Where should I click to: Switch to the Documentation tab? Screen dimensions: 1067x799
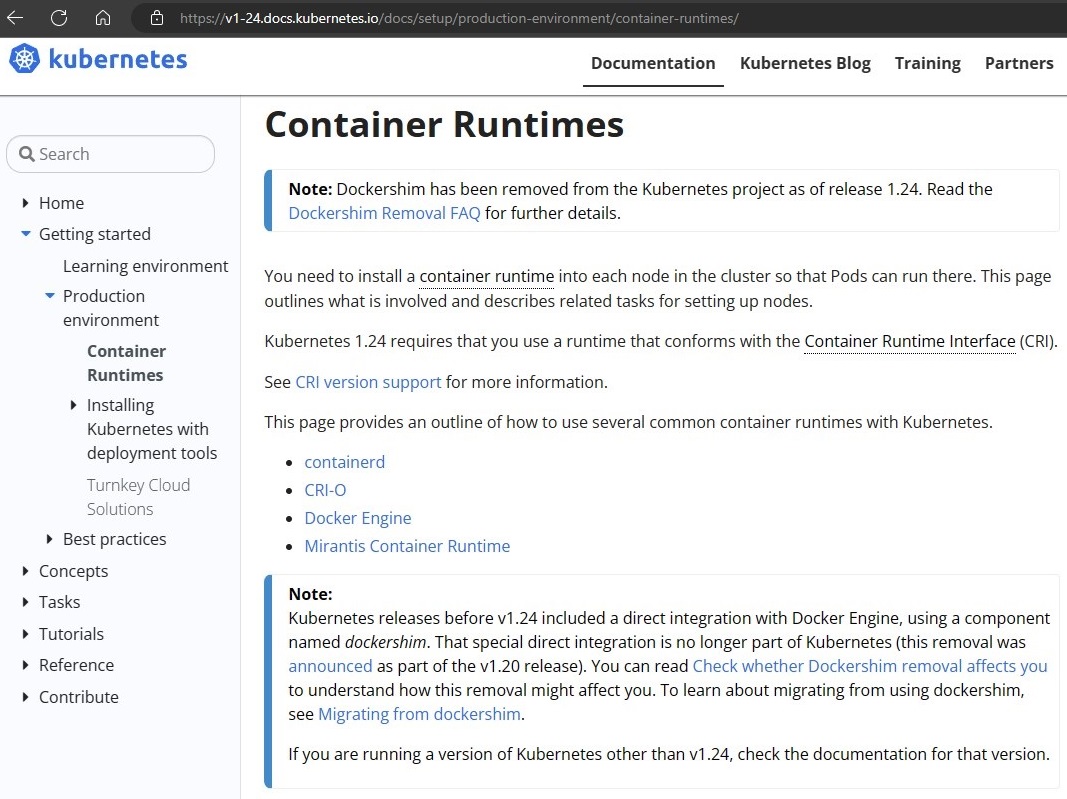click(x=652, y=63)
